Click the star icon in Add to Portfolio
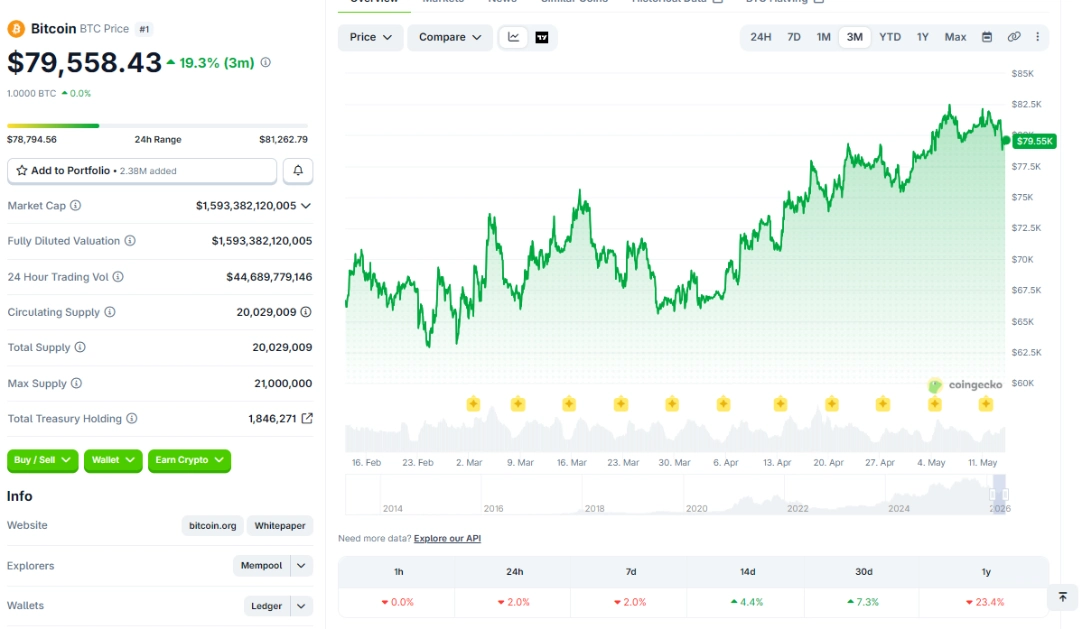 (22, 170)
